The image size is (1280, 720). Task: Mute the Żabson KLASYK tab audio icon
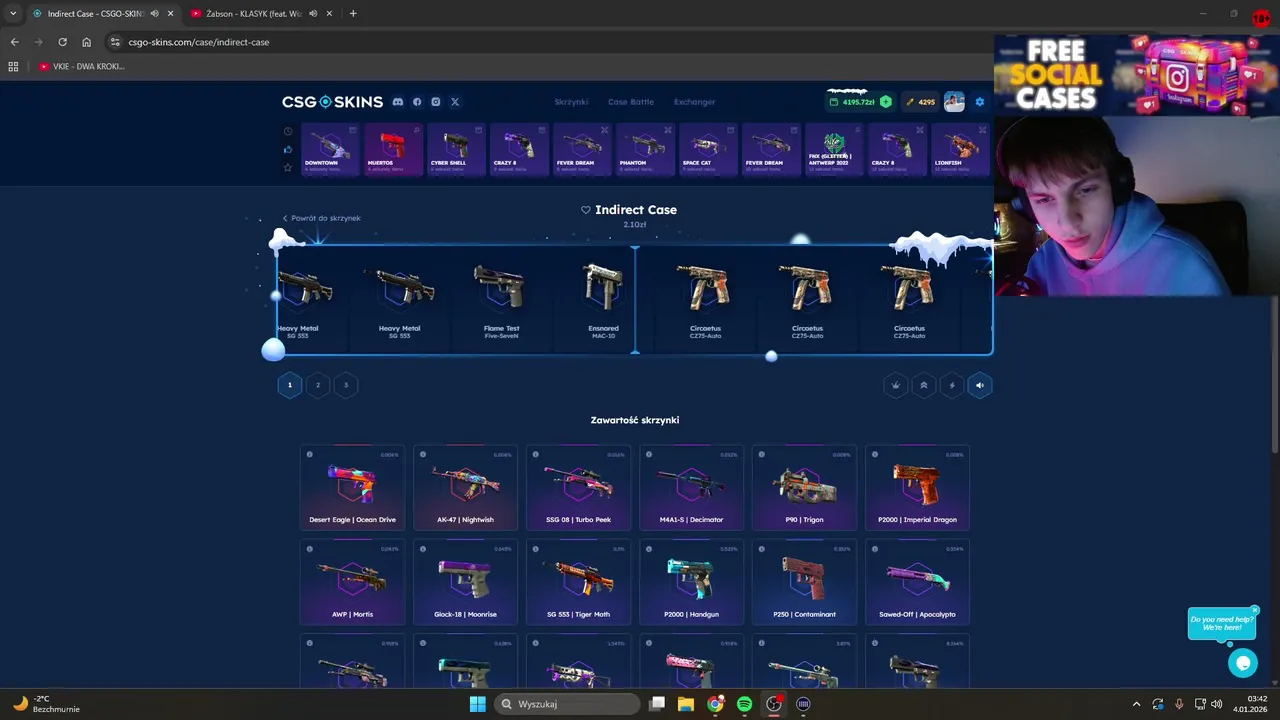tap(313, 14)
